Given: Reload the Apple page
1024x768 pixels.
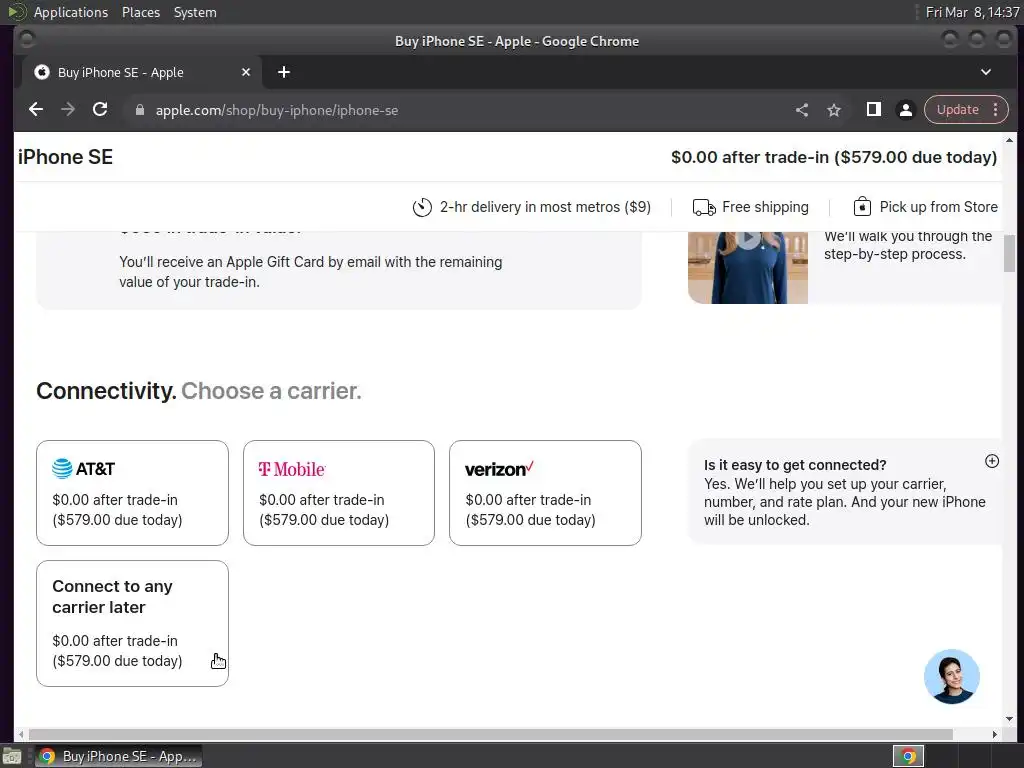Looking at the screenshot, I should point(100,110).
